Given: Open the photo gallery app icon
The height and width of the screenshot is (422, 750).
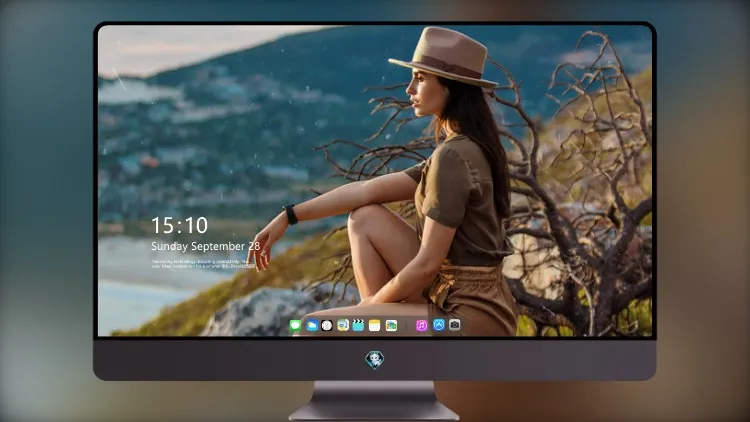Looking at the screenshot, I should coord(391,326).
